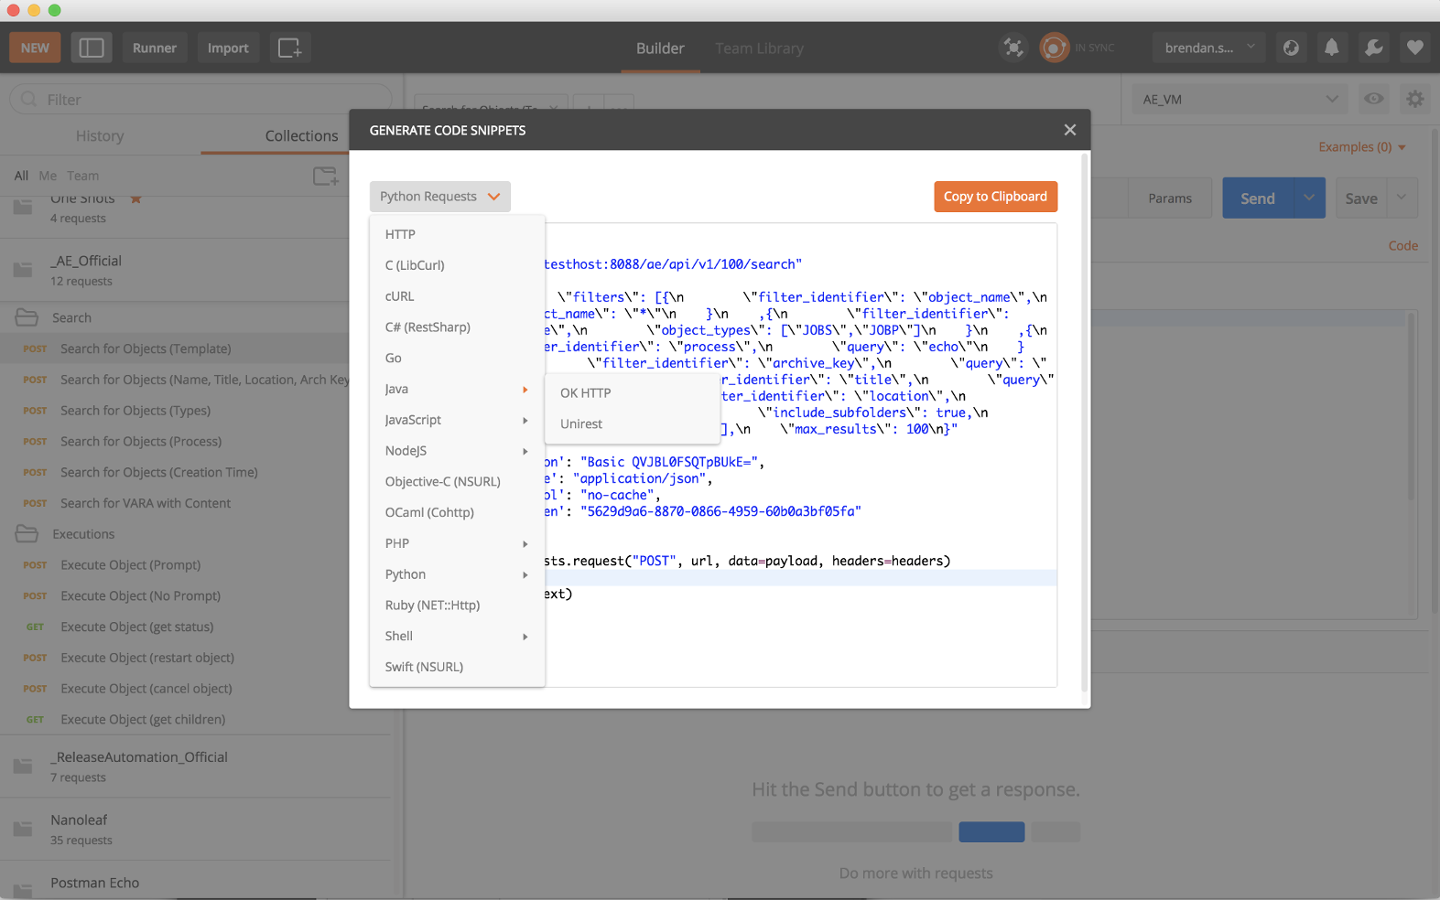Screen dimensions: 1440x900
Task: Open a new window with the window icon
Action: [289, 47]
